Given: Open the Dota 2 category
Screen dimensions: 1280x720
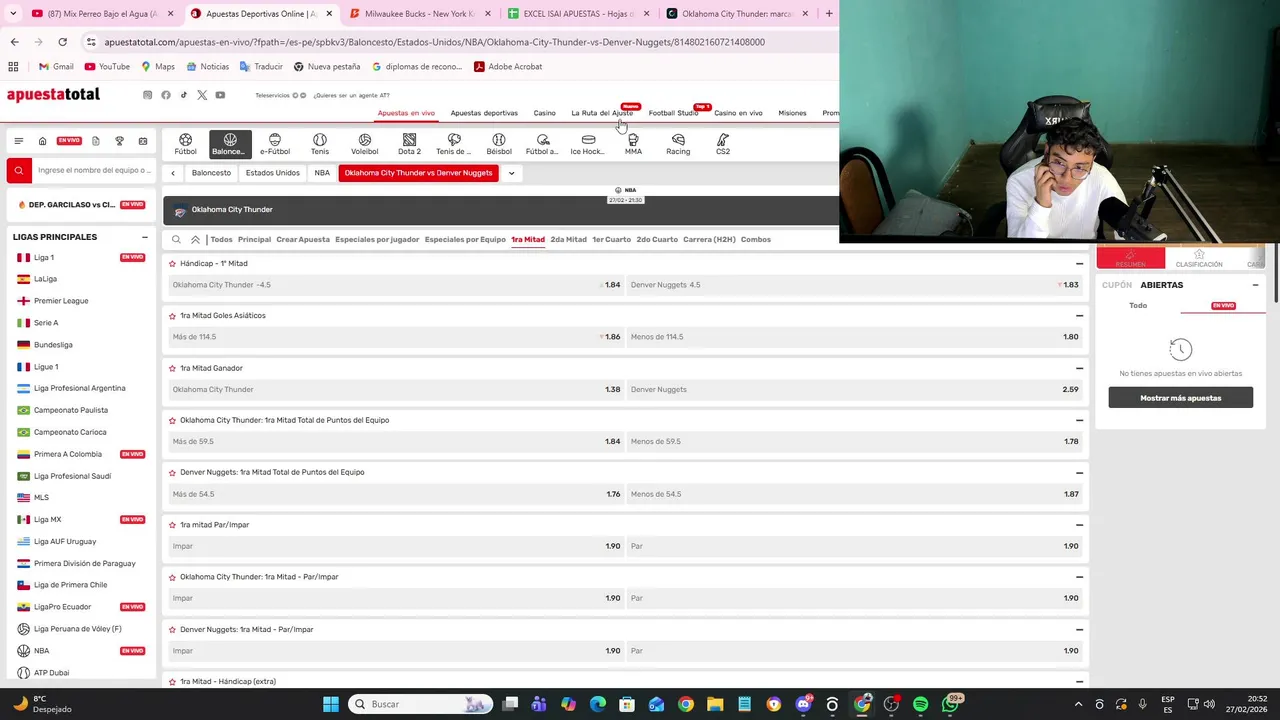Looking at the screenshot, I should coord(409,144).
